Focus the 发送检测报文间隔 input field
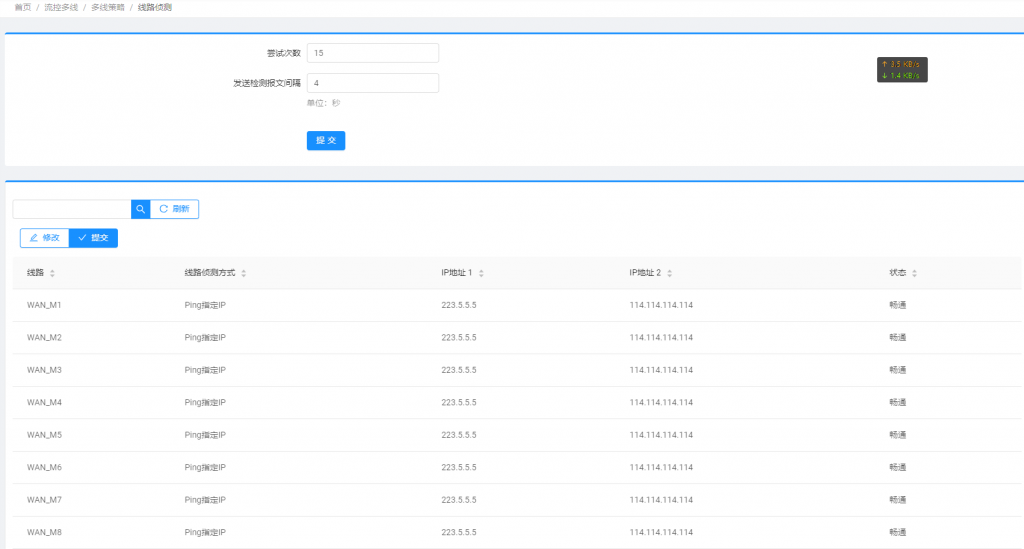 tap(373, 83)
